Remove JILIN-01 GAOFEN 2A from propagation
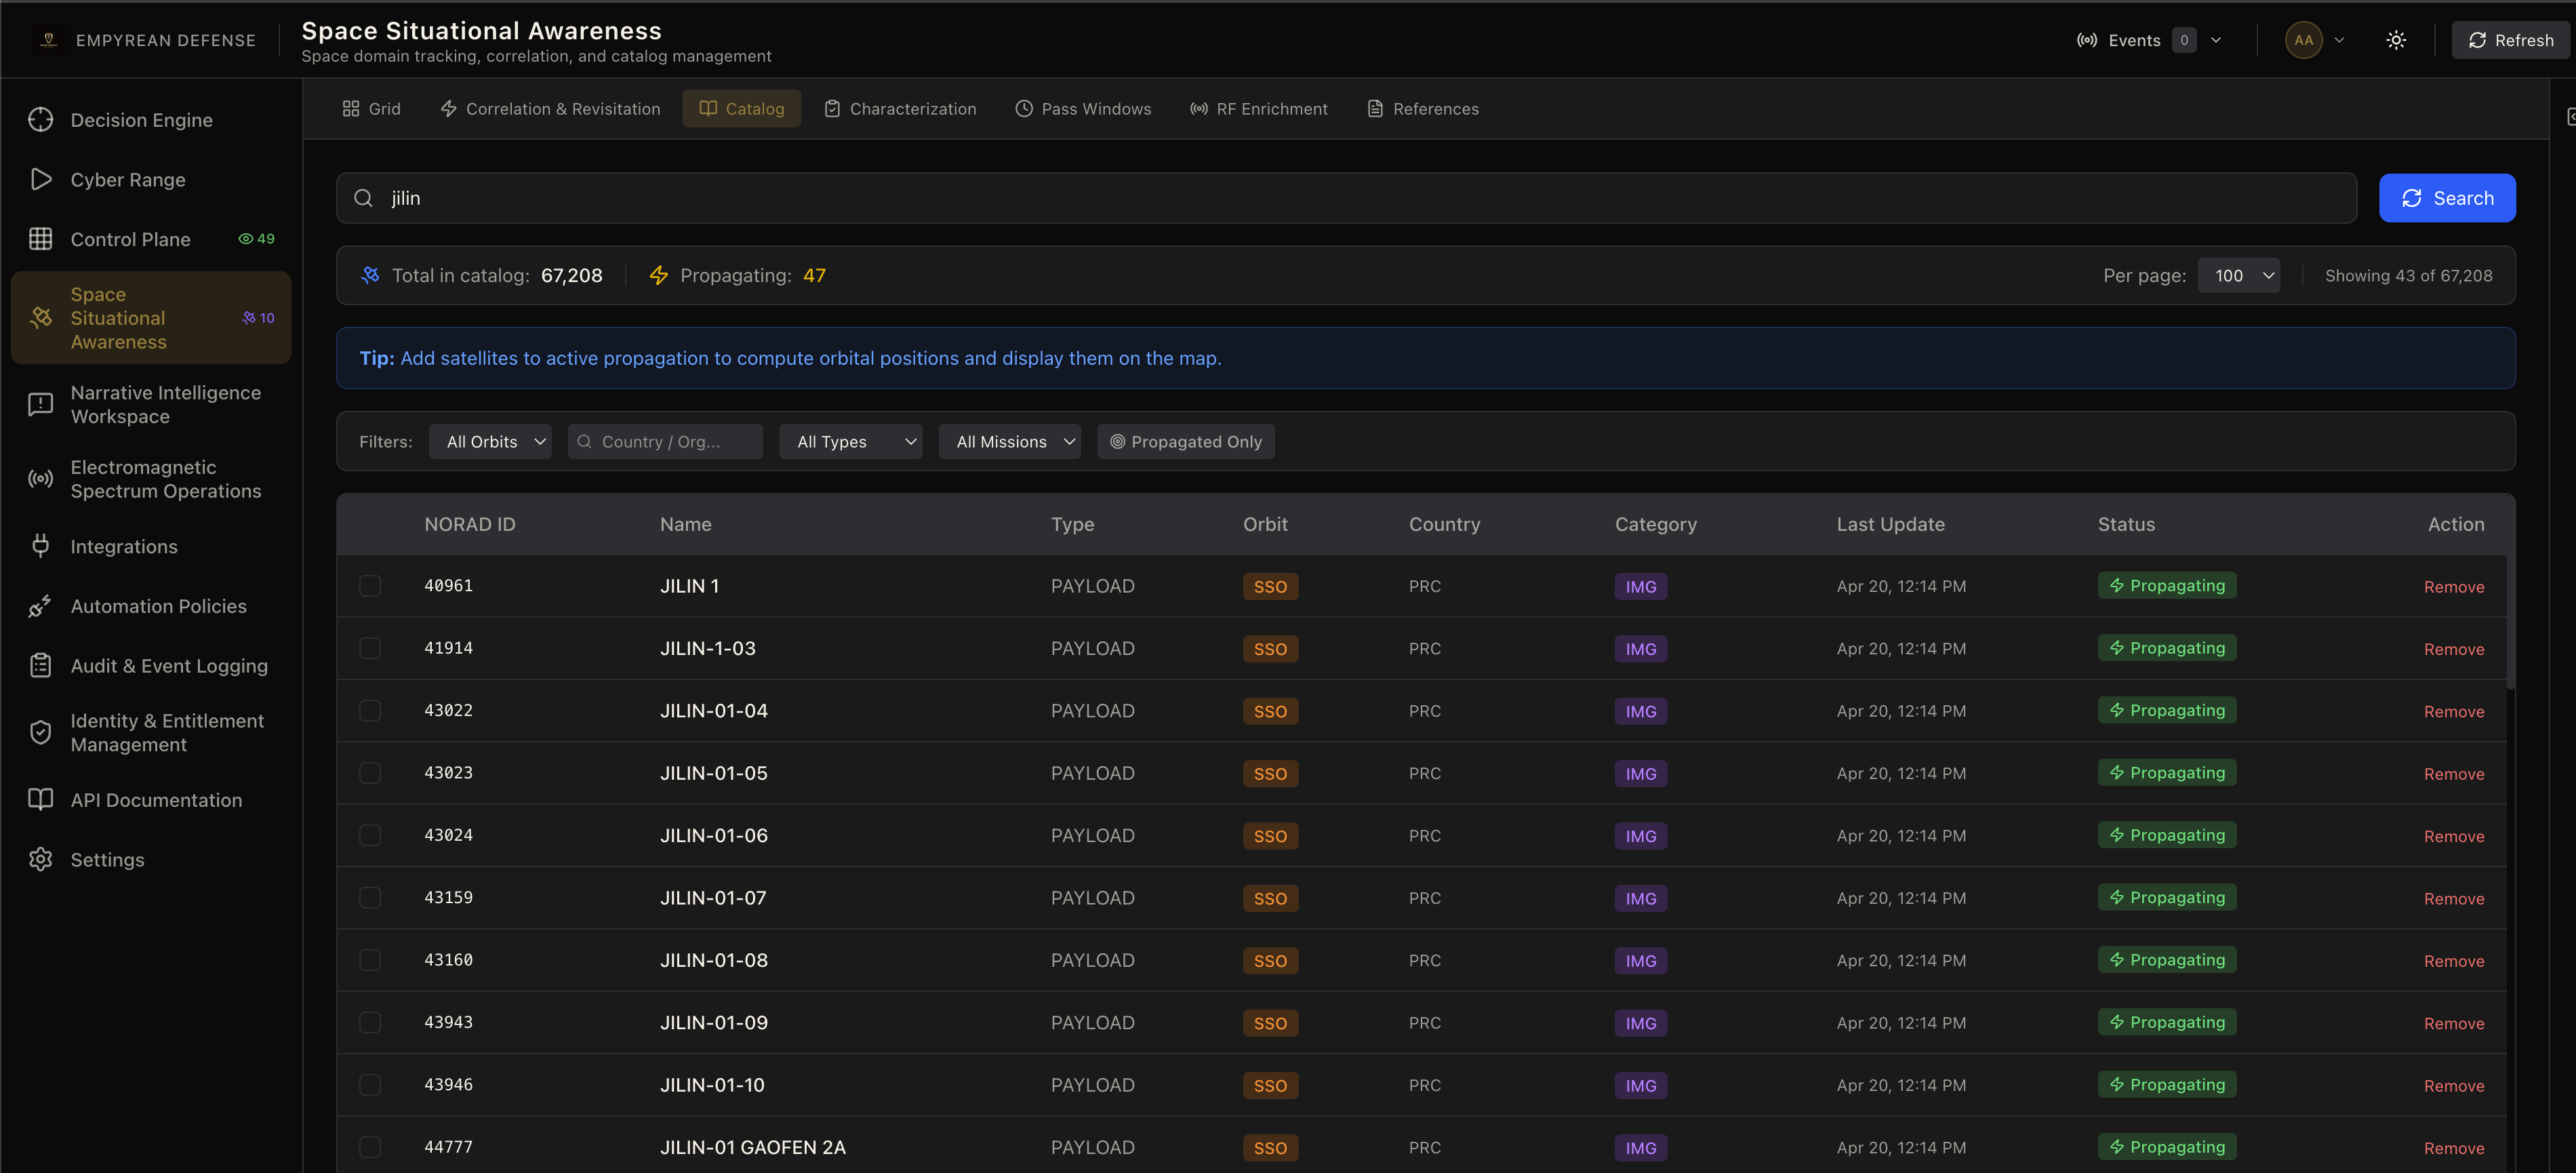The width and height of the screenshot is (2576, 1173). [2453, 1148]
